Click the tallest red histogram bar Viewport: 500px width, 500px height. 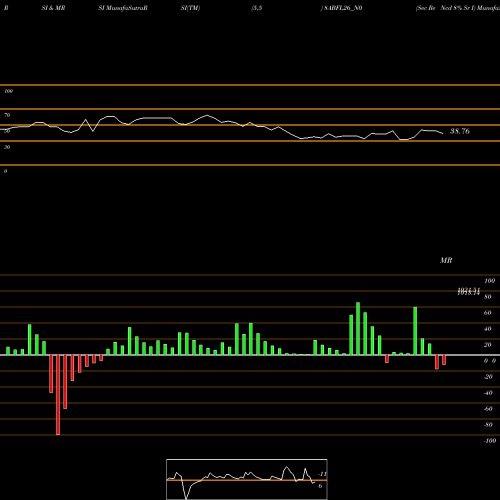[x=58, y=395]
